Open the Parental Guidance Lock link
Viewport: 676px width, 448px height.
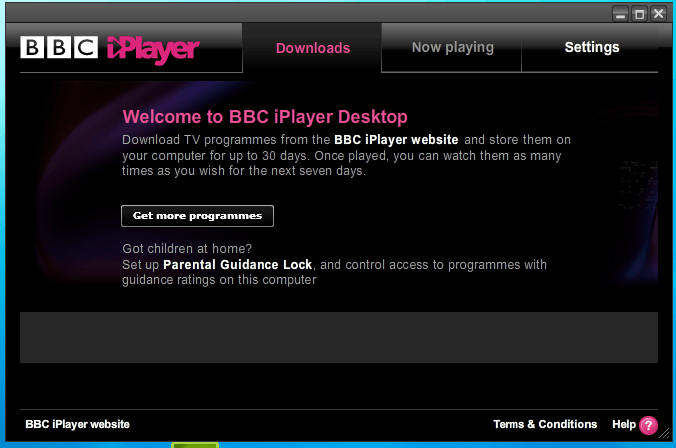pyautogui.click(x=238, y=265)
